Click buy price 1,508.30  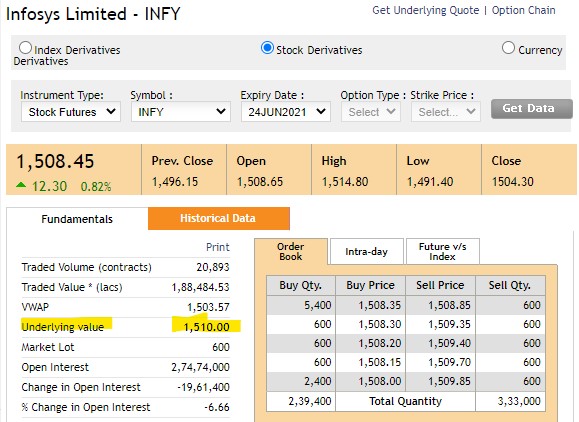click(380, 324)
